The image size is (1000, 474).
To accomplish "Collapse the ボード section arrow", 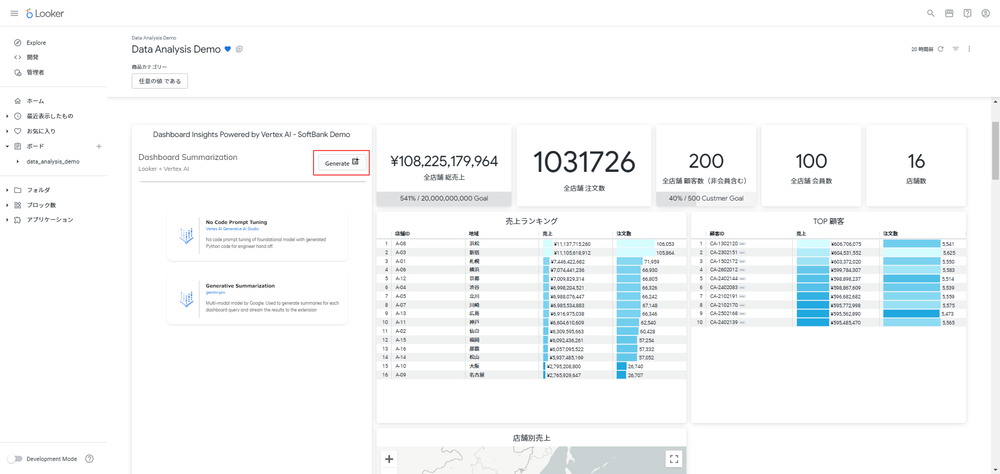I will [x=7, y=146].
